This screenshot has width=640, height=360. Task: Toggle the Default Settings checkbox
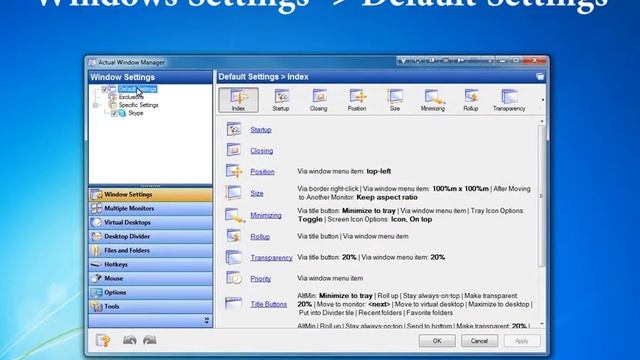click(x=104, y=89)
